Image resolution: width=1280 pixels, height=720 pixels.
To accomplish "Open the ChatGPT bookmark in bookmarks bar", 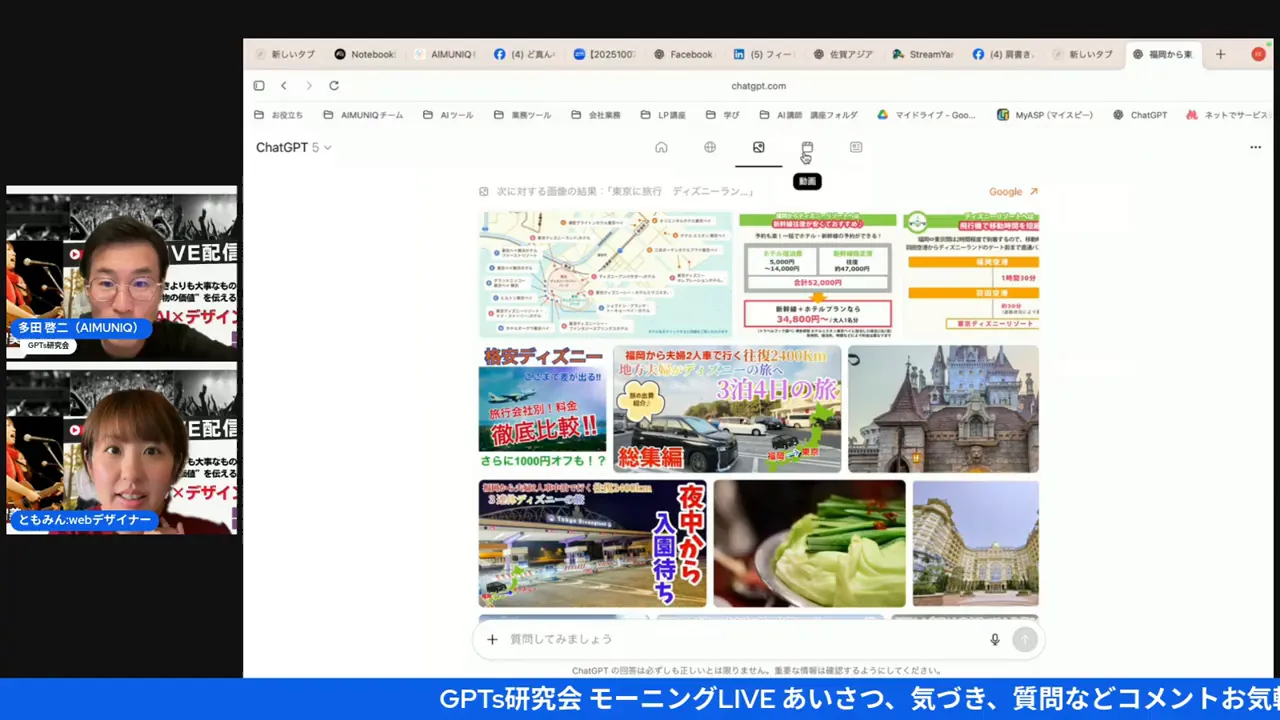I will coord(1140,115).
